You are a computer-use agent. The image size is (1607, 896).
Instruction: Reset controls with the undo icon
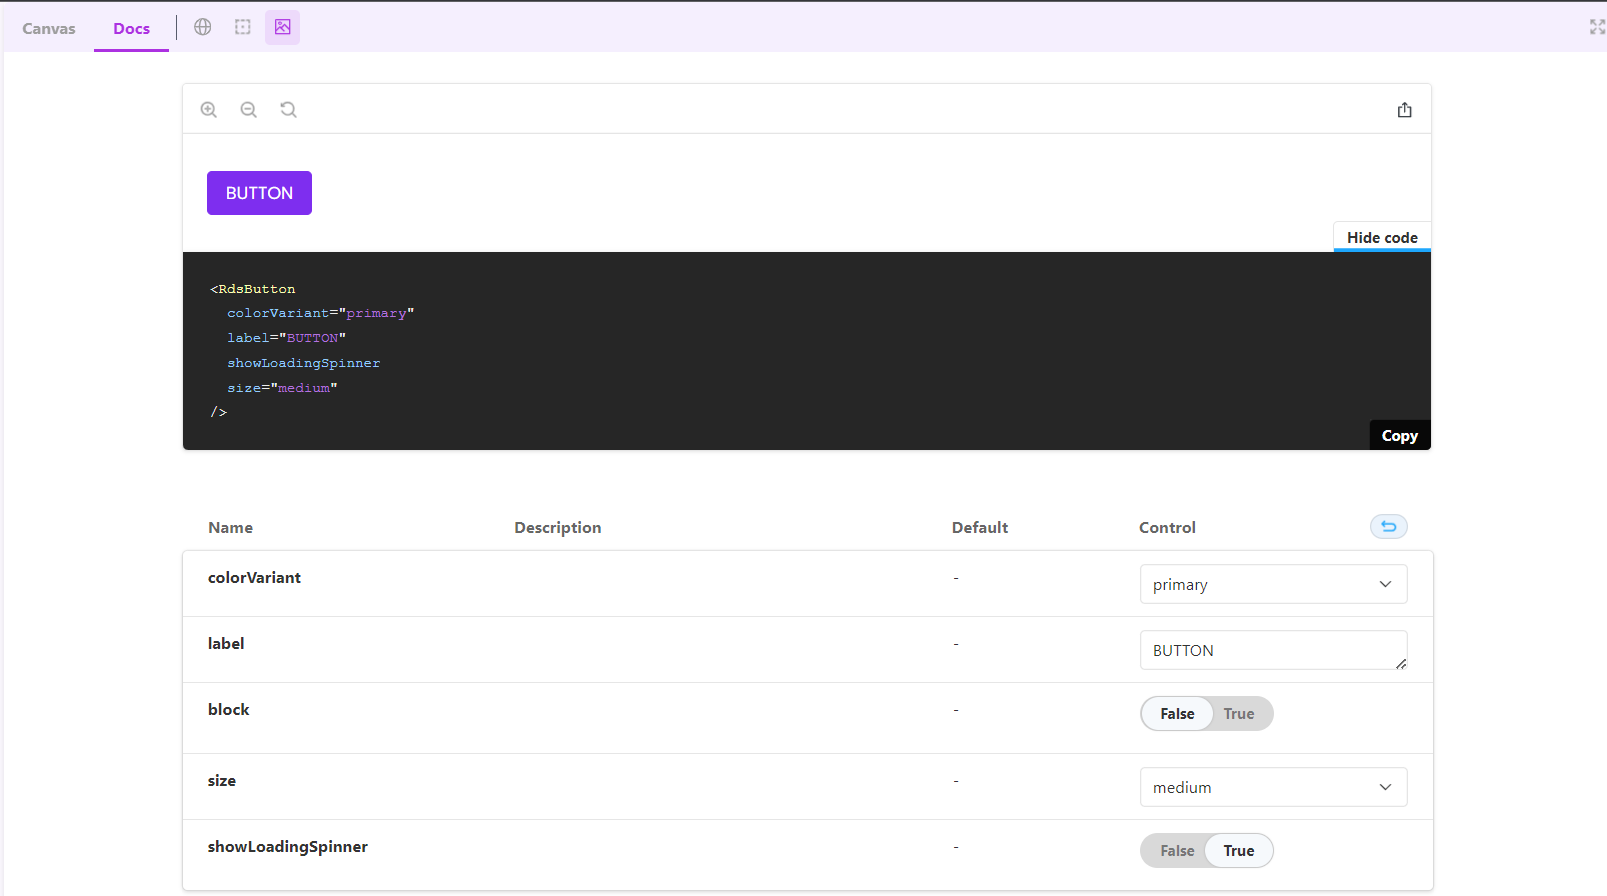coord(1389,527)
